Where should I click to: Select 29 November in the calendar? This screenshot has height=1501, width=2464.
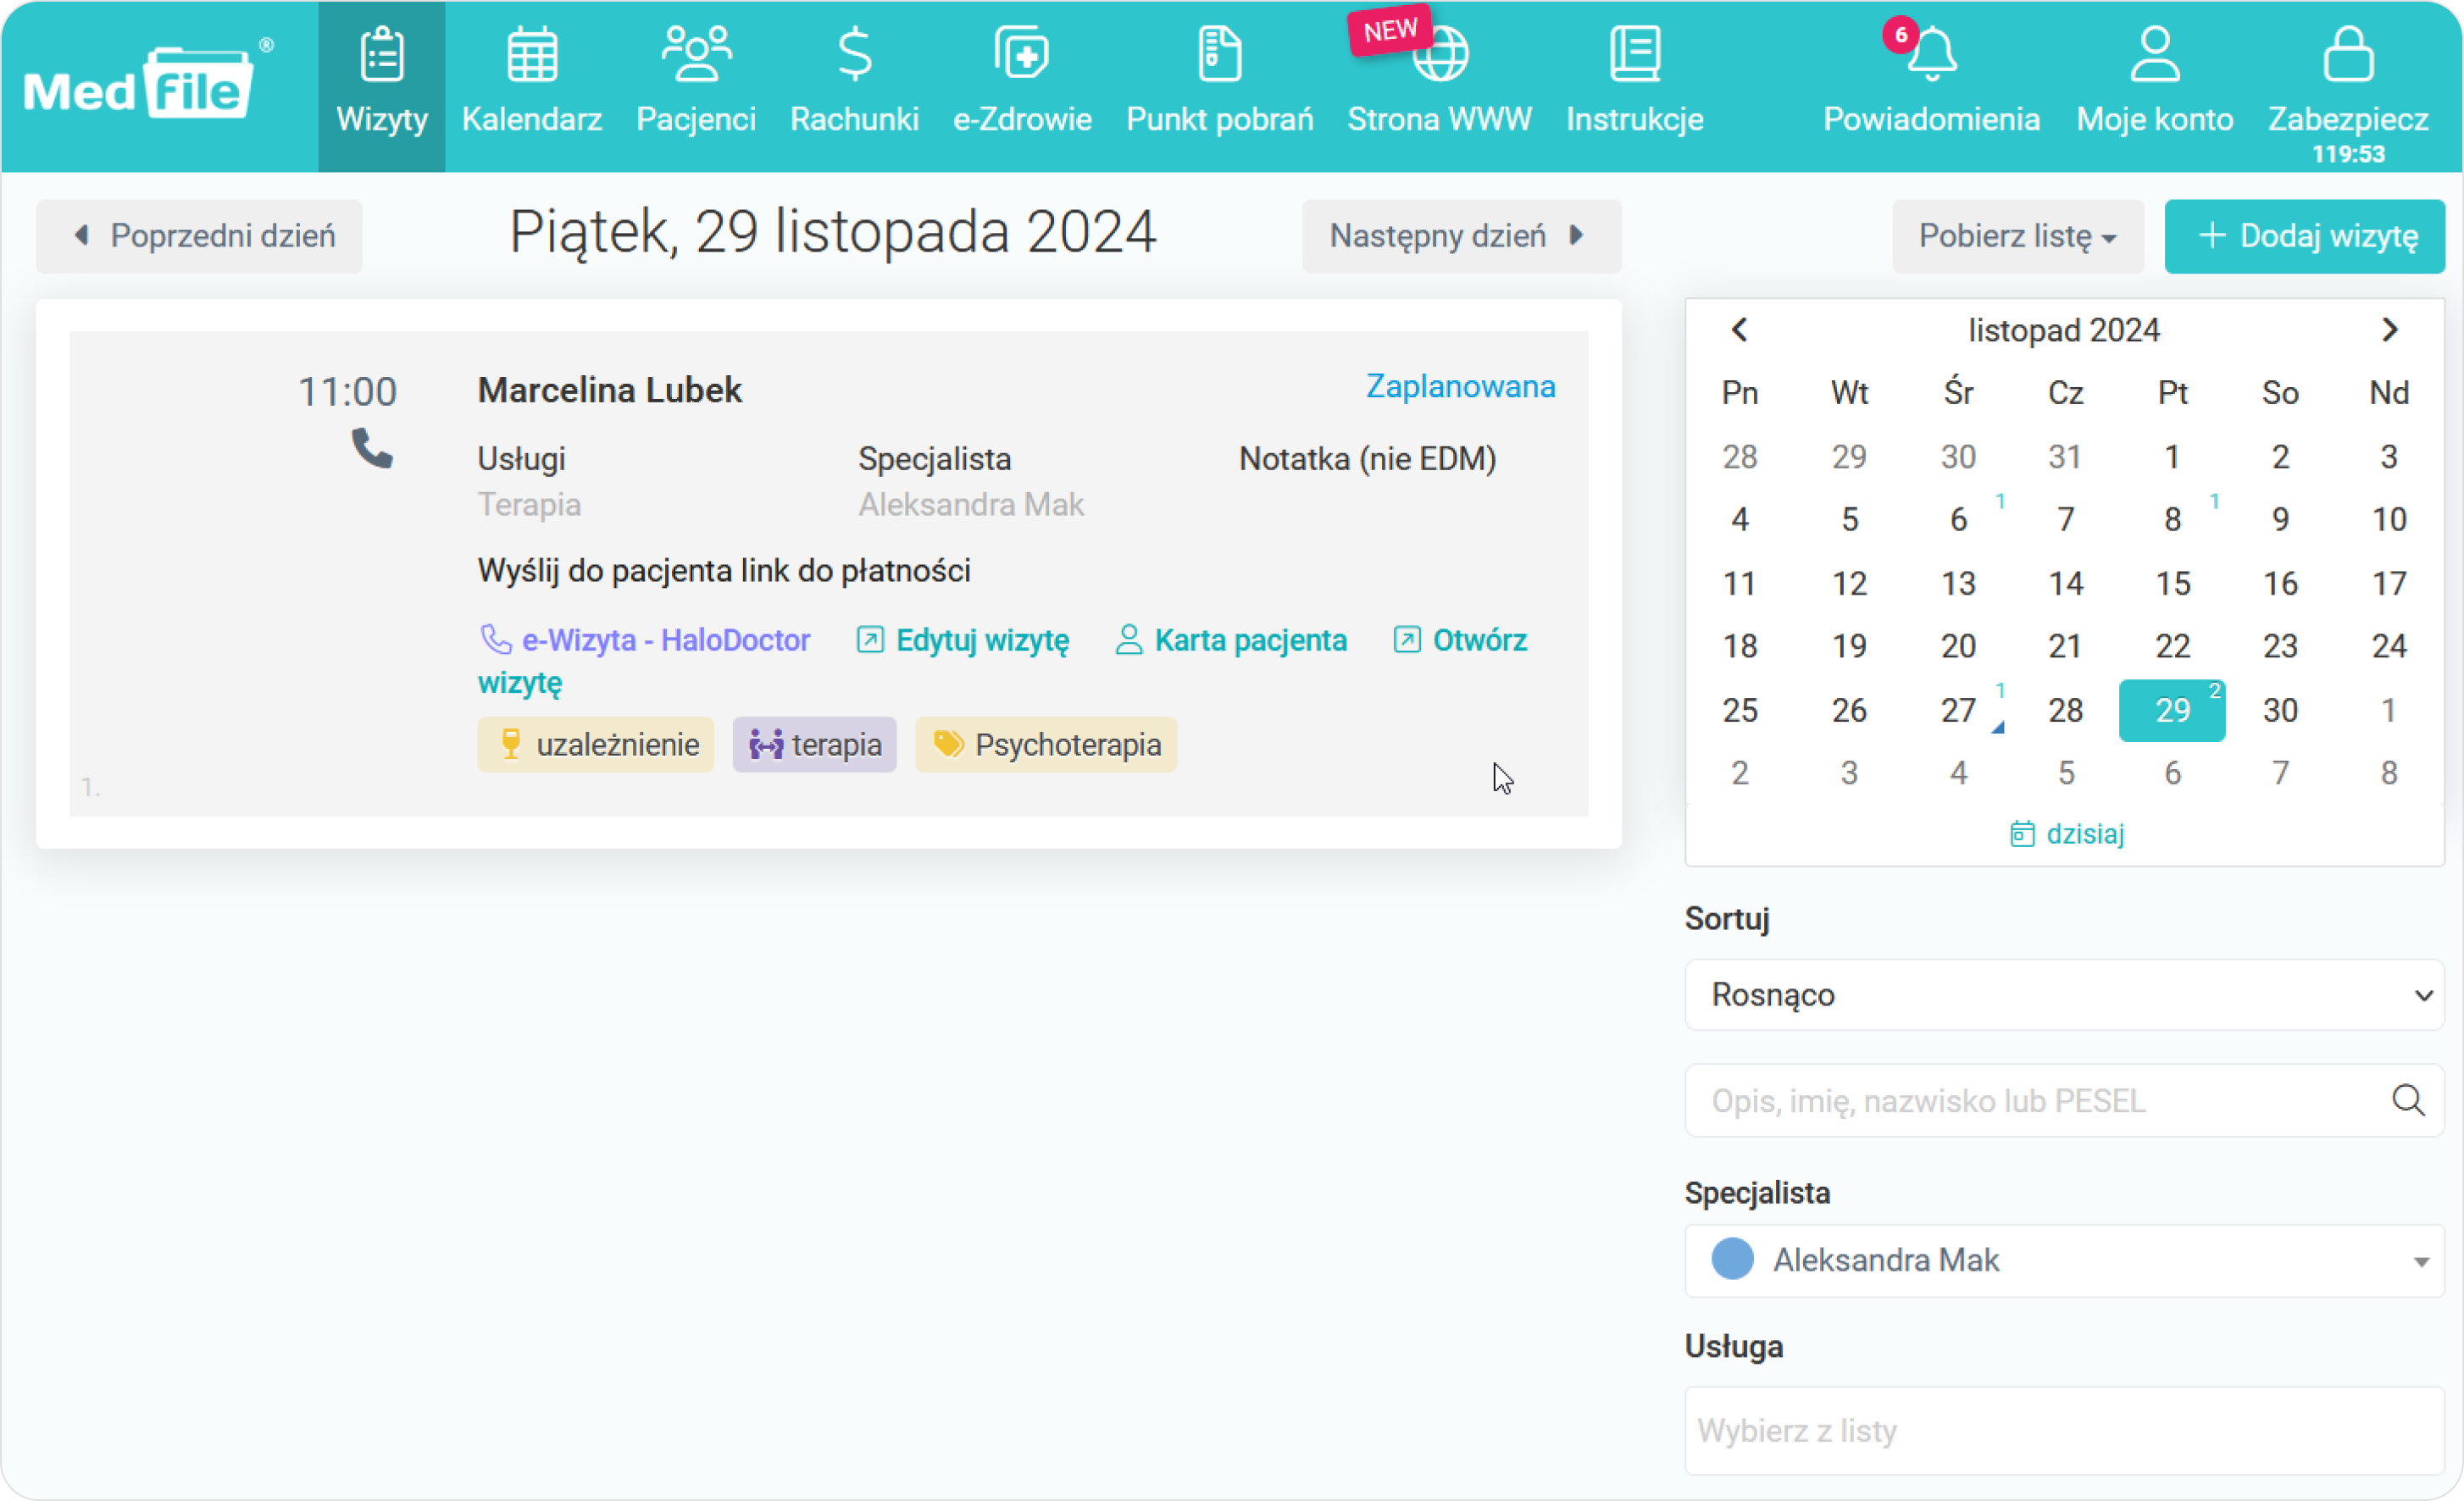(x=2172, y=710)
